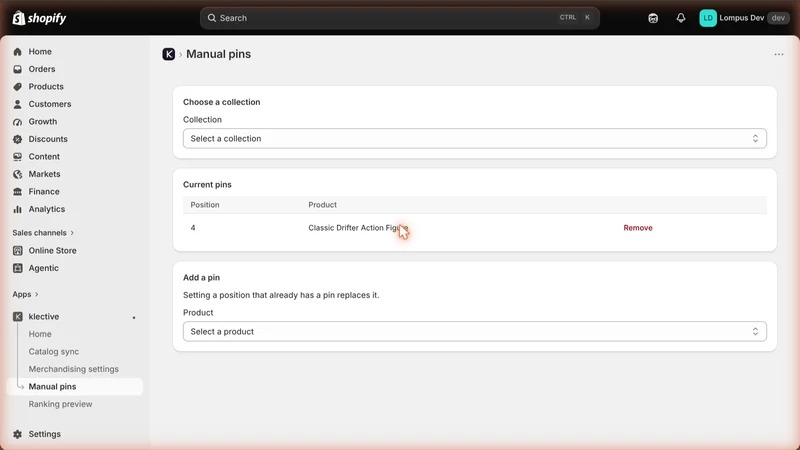Open the Sidekick assistant icon
Screen dimensions: 800x450
(653, 18)
